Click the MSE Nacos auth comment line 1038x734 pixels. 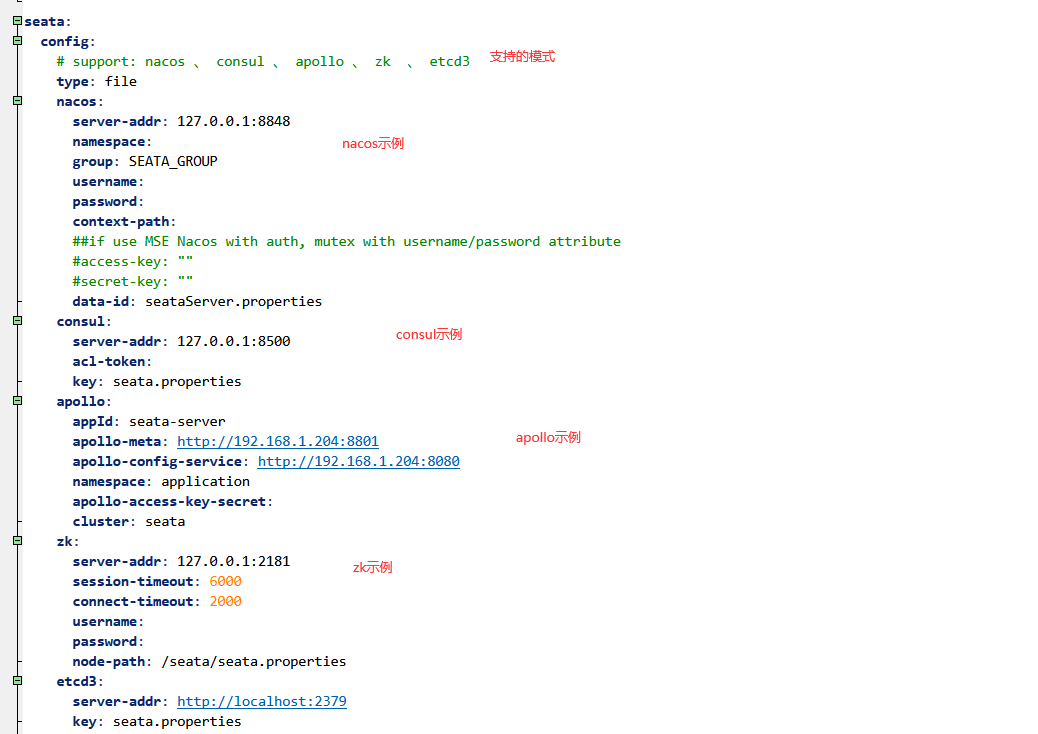pos(346,242)
